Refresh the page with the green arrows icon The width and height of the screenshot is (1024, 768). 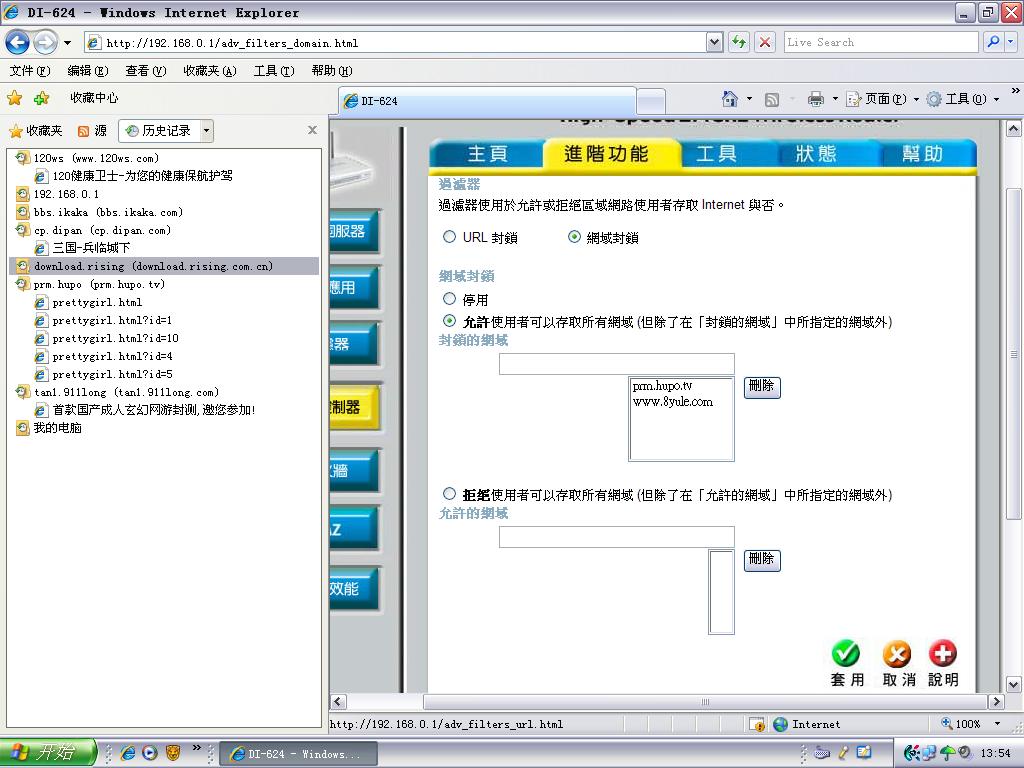pyautogui.click(x=739, y=42)
